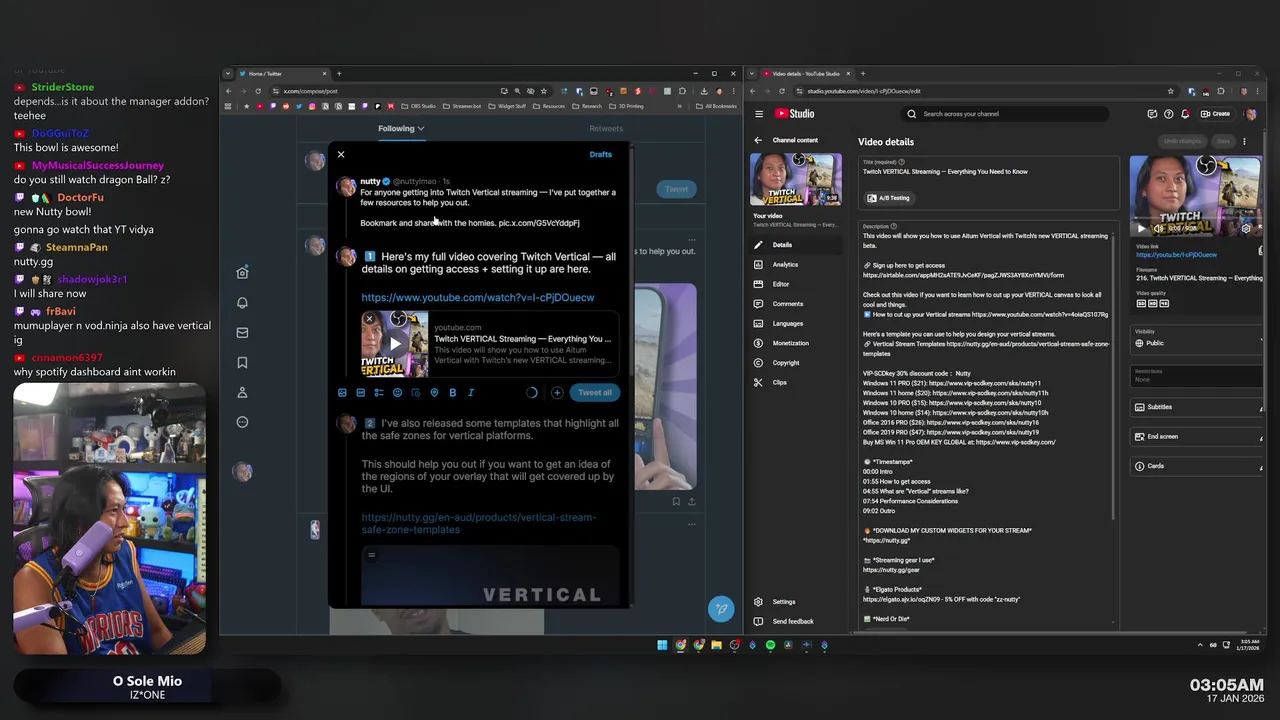The width and height of the screenshot is (1280, 720).
Task: Go back to Channel content
Action: [787, 140]
